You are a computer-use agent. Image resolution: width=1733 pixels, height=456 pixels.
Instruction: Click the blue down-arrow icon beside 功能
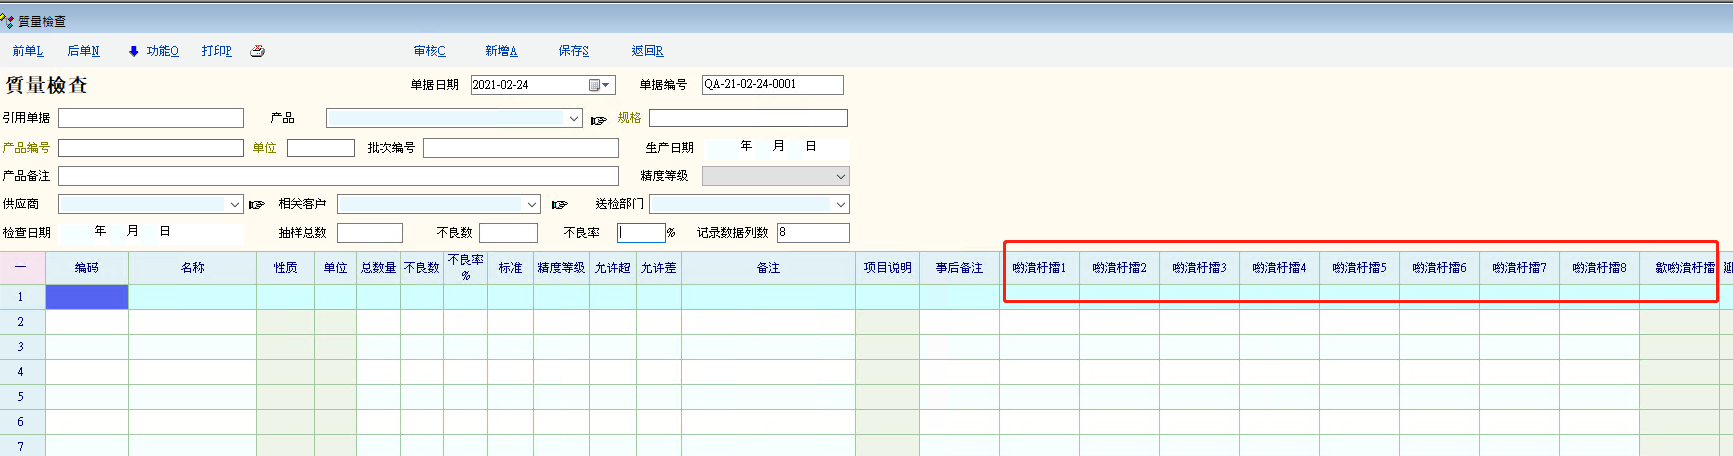coord(134,51)
